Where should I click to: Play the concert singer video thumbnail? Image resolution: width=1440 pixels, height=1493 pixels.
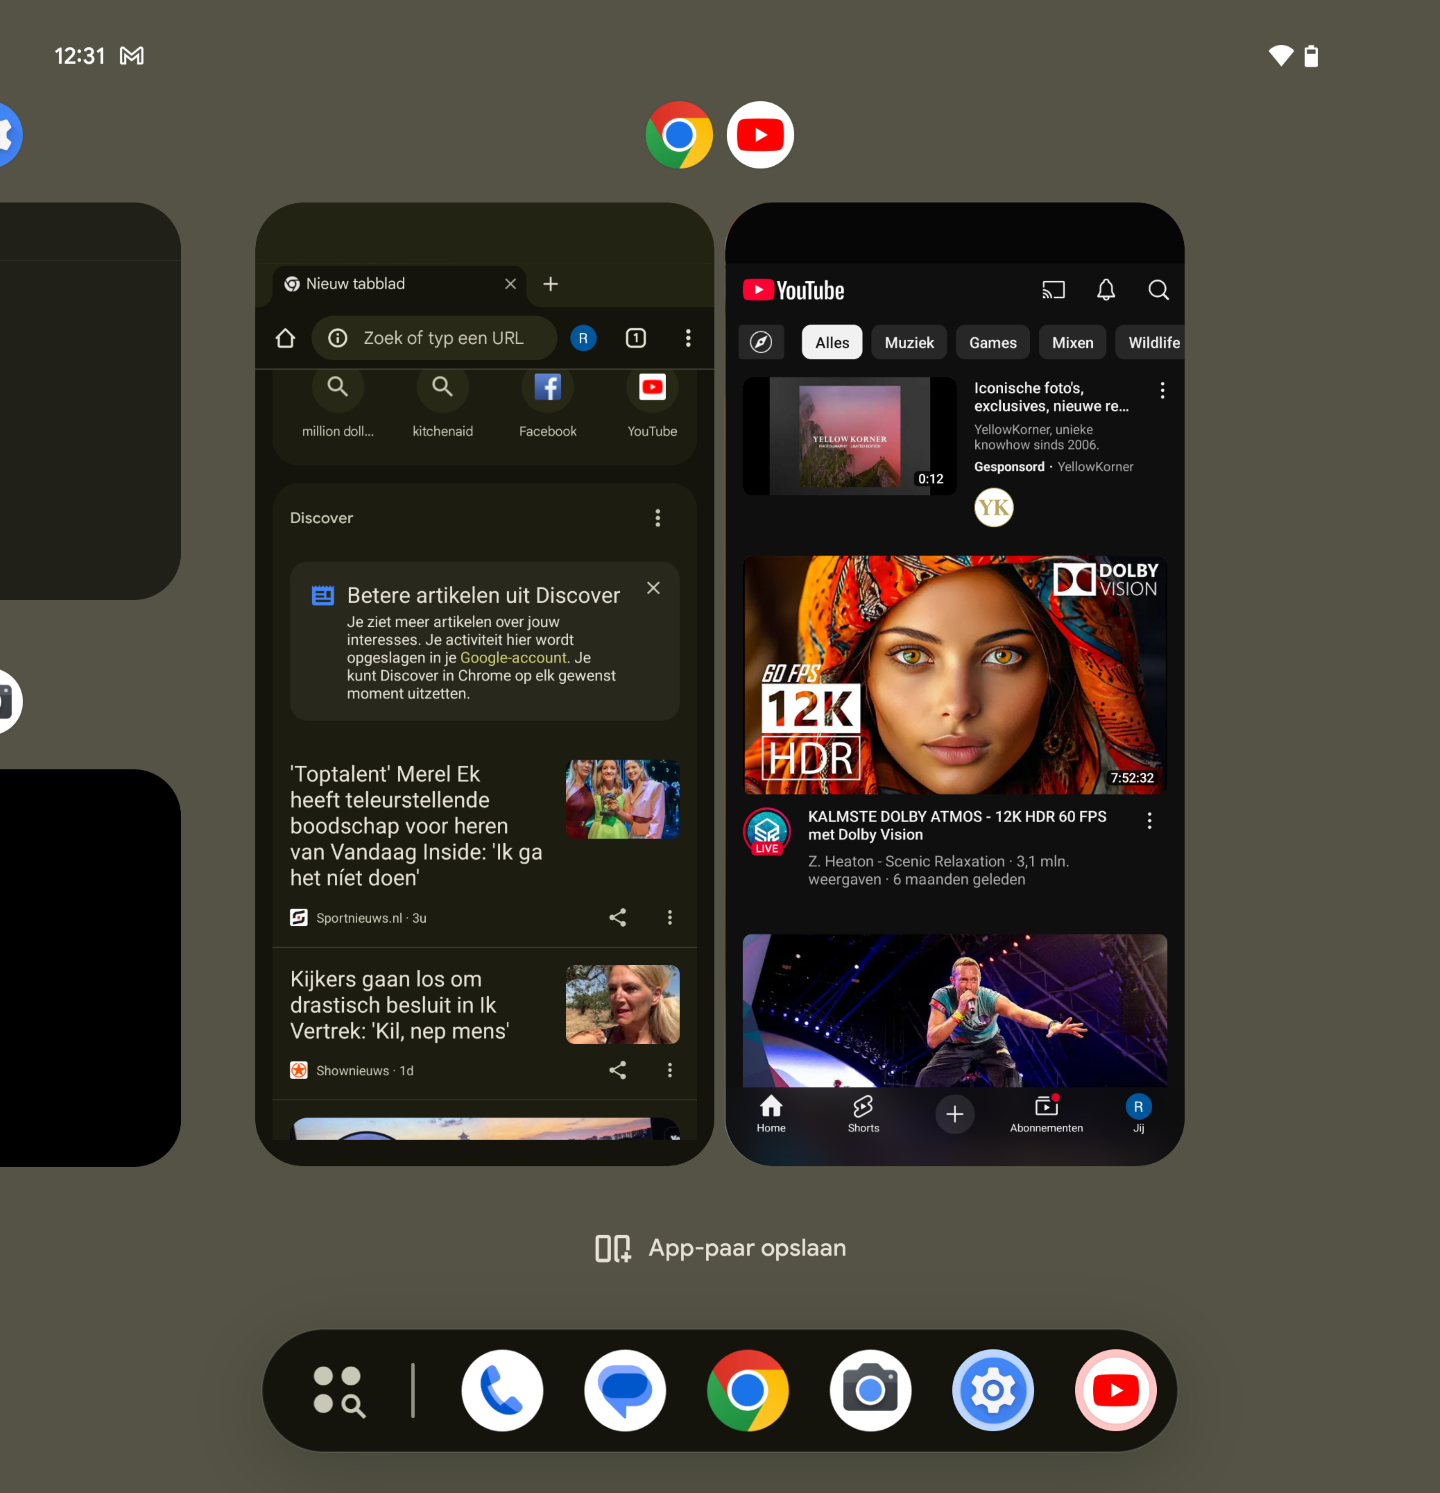(x=955, y=1010)
